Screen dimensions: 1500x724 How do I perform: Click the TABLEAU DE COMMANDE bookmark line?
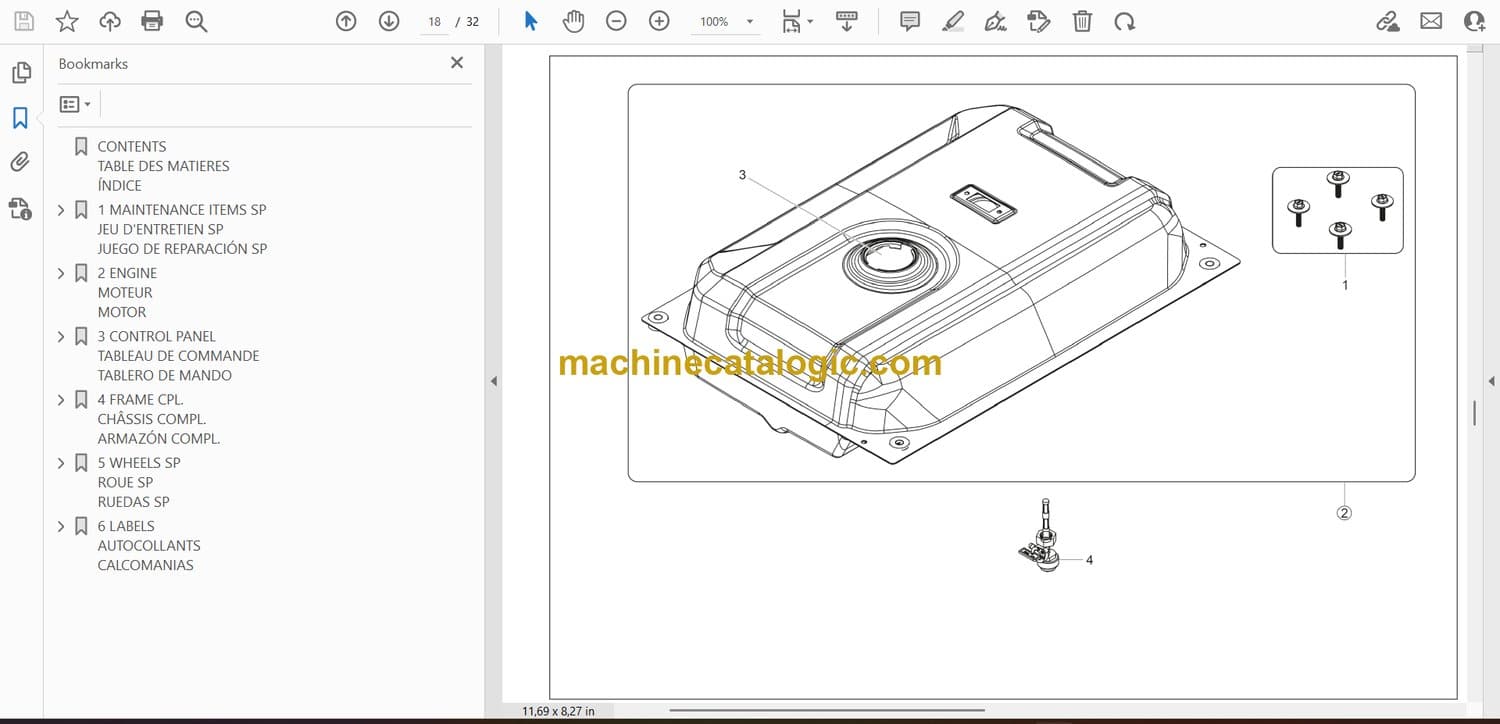pyautogui.click(x=178, y=356)
